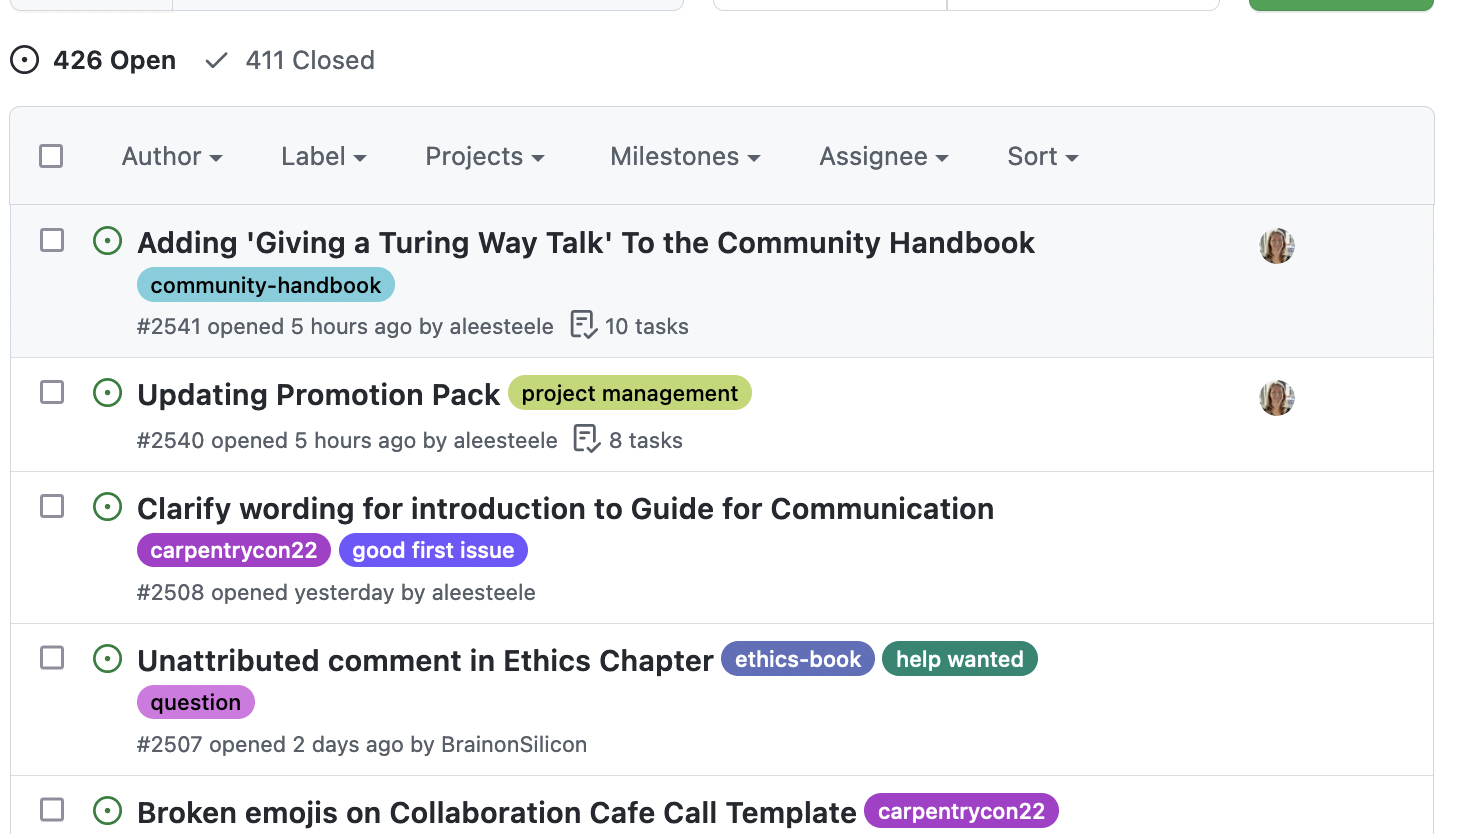Click carpentrycon22 label on Broken emojis issue
Screen dimensions: 1478x834
961,811
